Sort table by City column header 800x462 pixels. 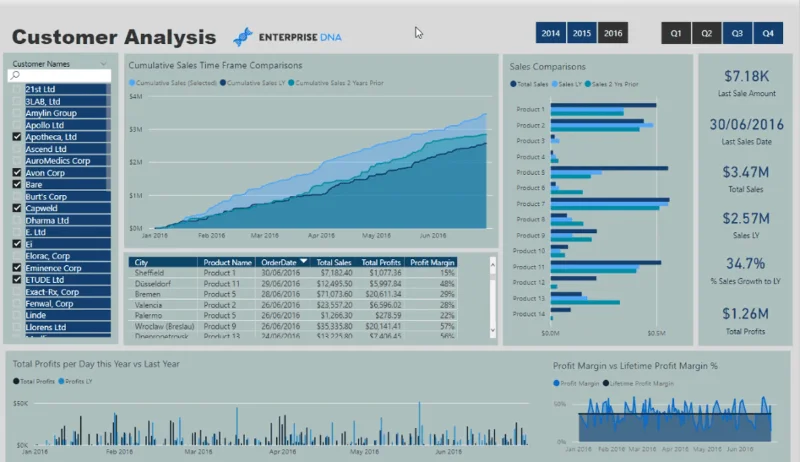pyautogui.click(x=163, y=262)
